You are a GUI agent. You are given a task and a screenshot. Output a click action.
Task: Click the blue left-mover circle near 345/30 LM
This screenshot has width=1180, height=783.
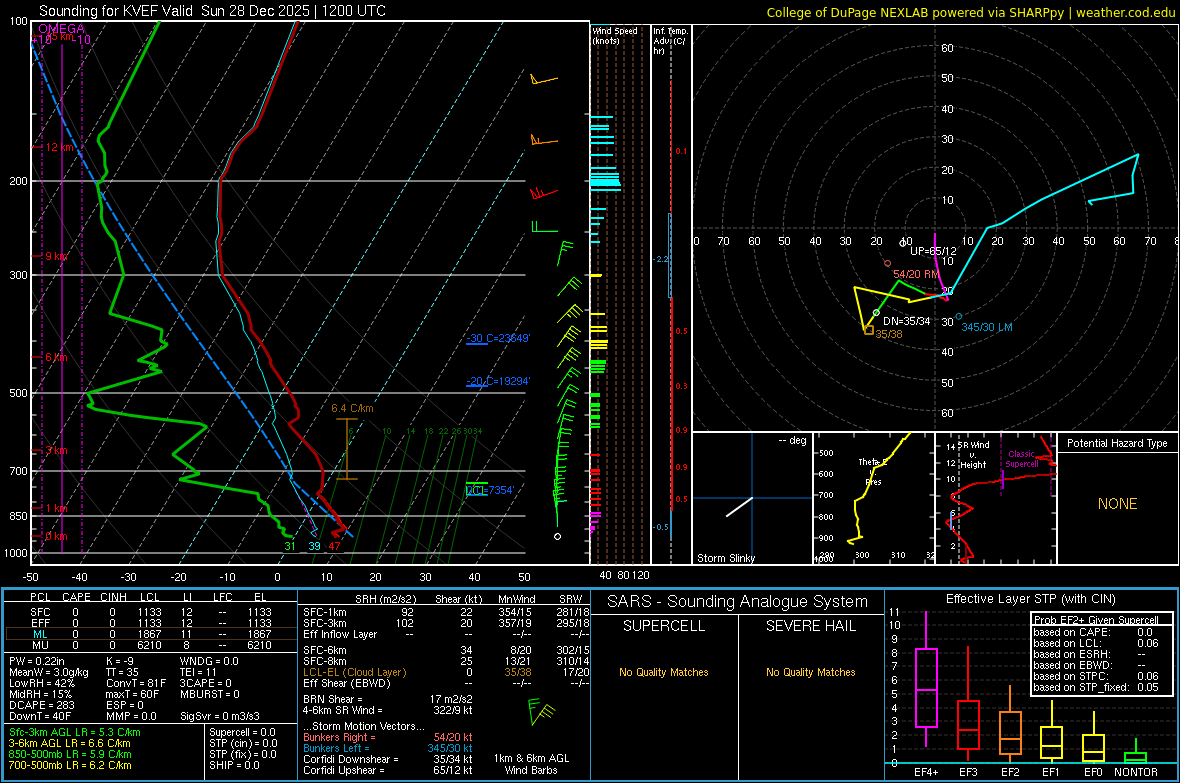point(958,317)
